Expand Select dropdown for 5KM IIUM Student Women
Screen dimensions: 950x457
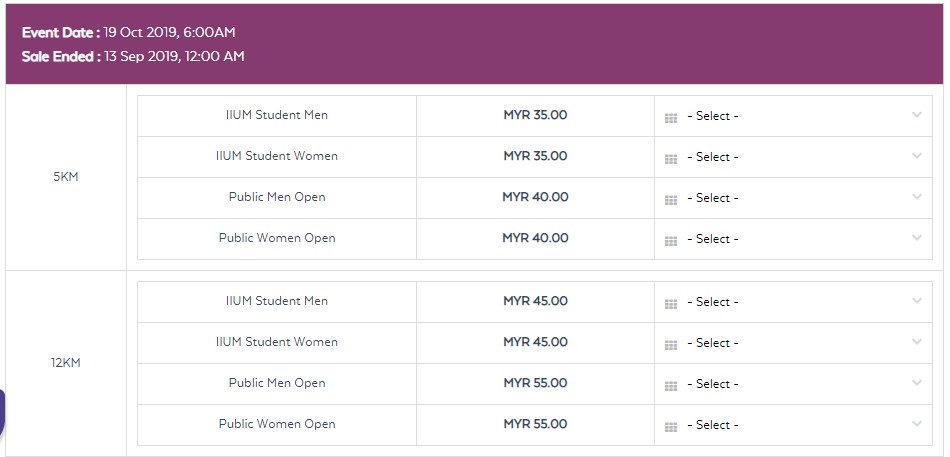coord(795,157)
